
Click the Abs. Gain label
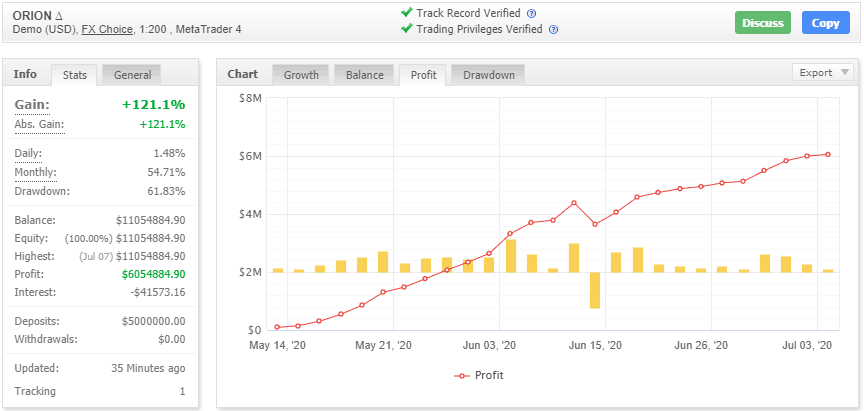coord(39,124)
